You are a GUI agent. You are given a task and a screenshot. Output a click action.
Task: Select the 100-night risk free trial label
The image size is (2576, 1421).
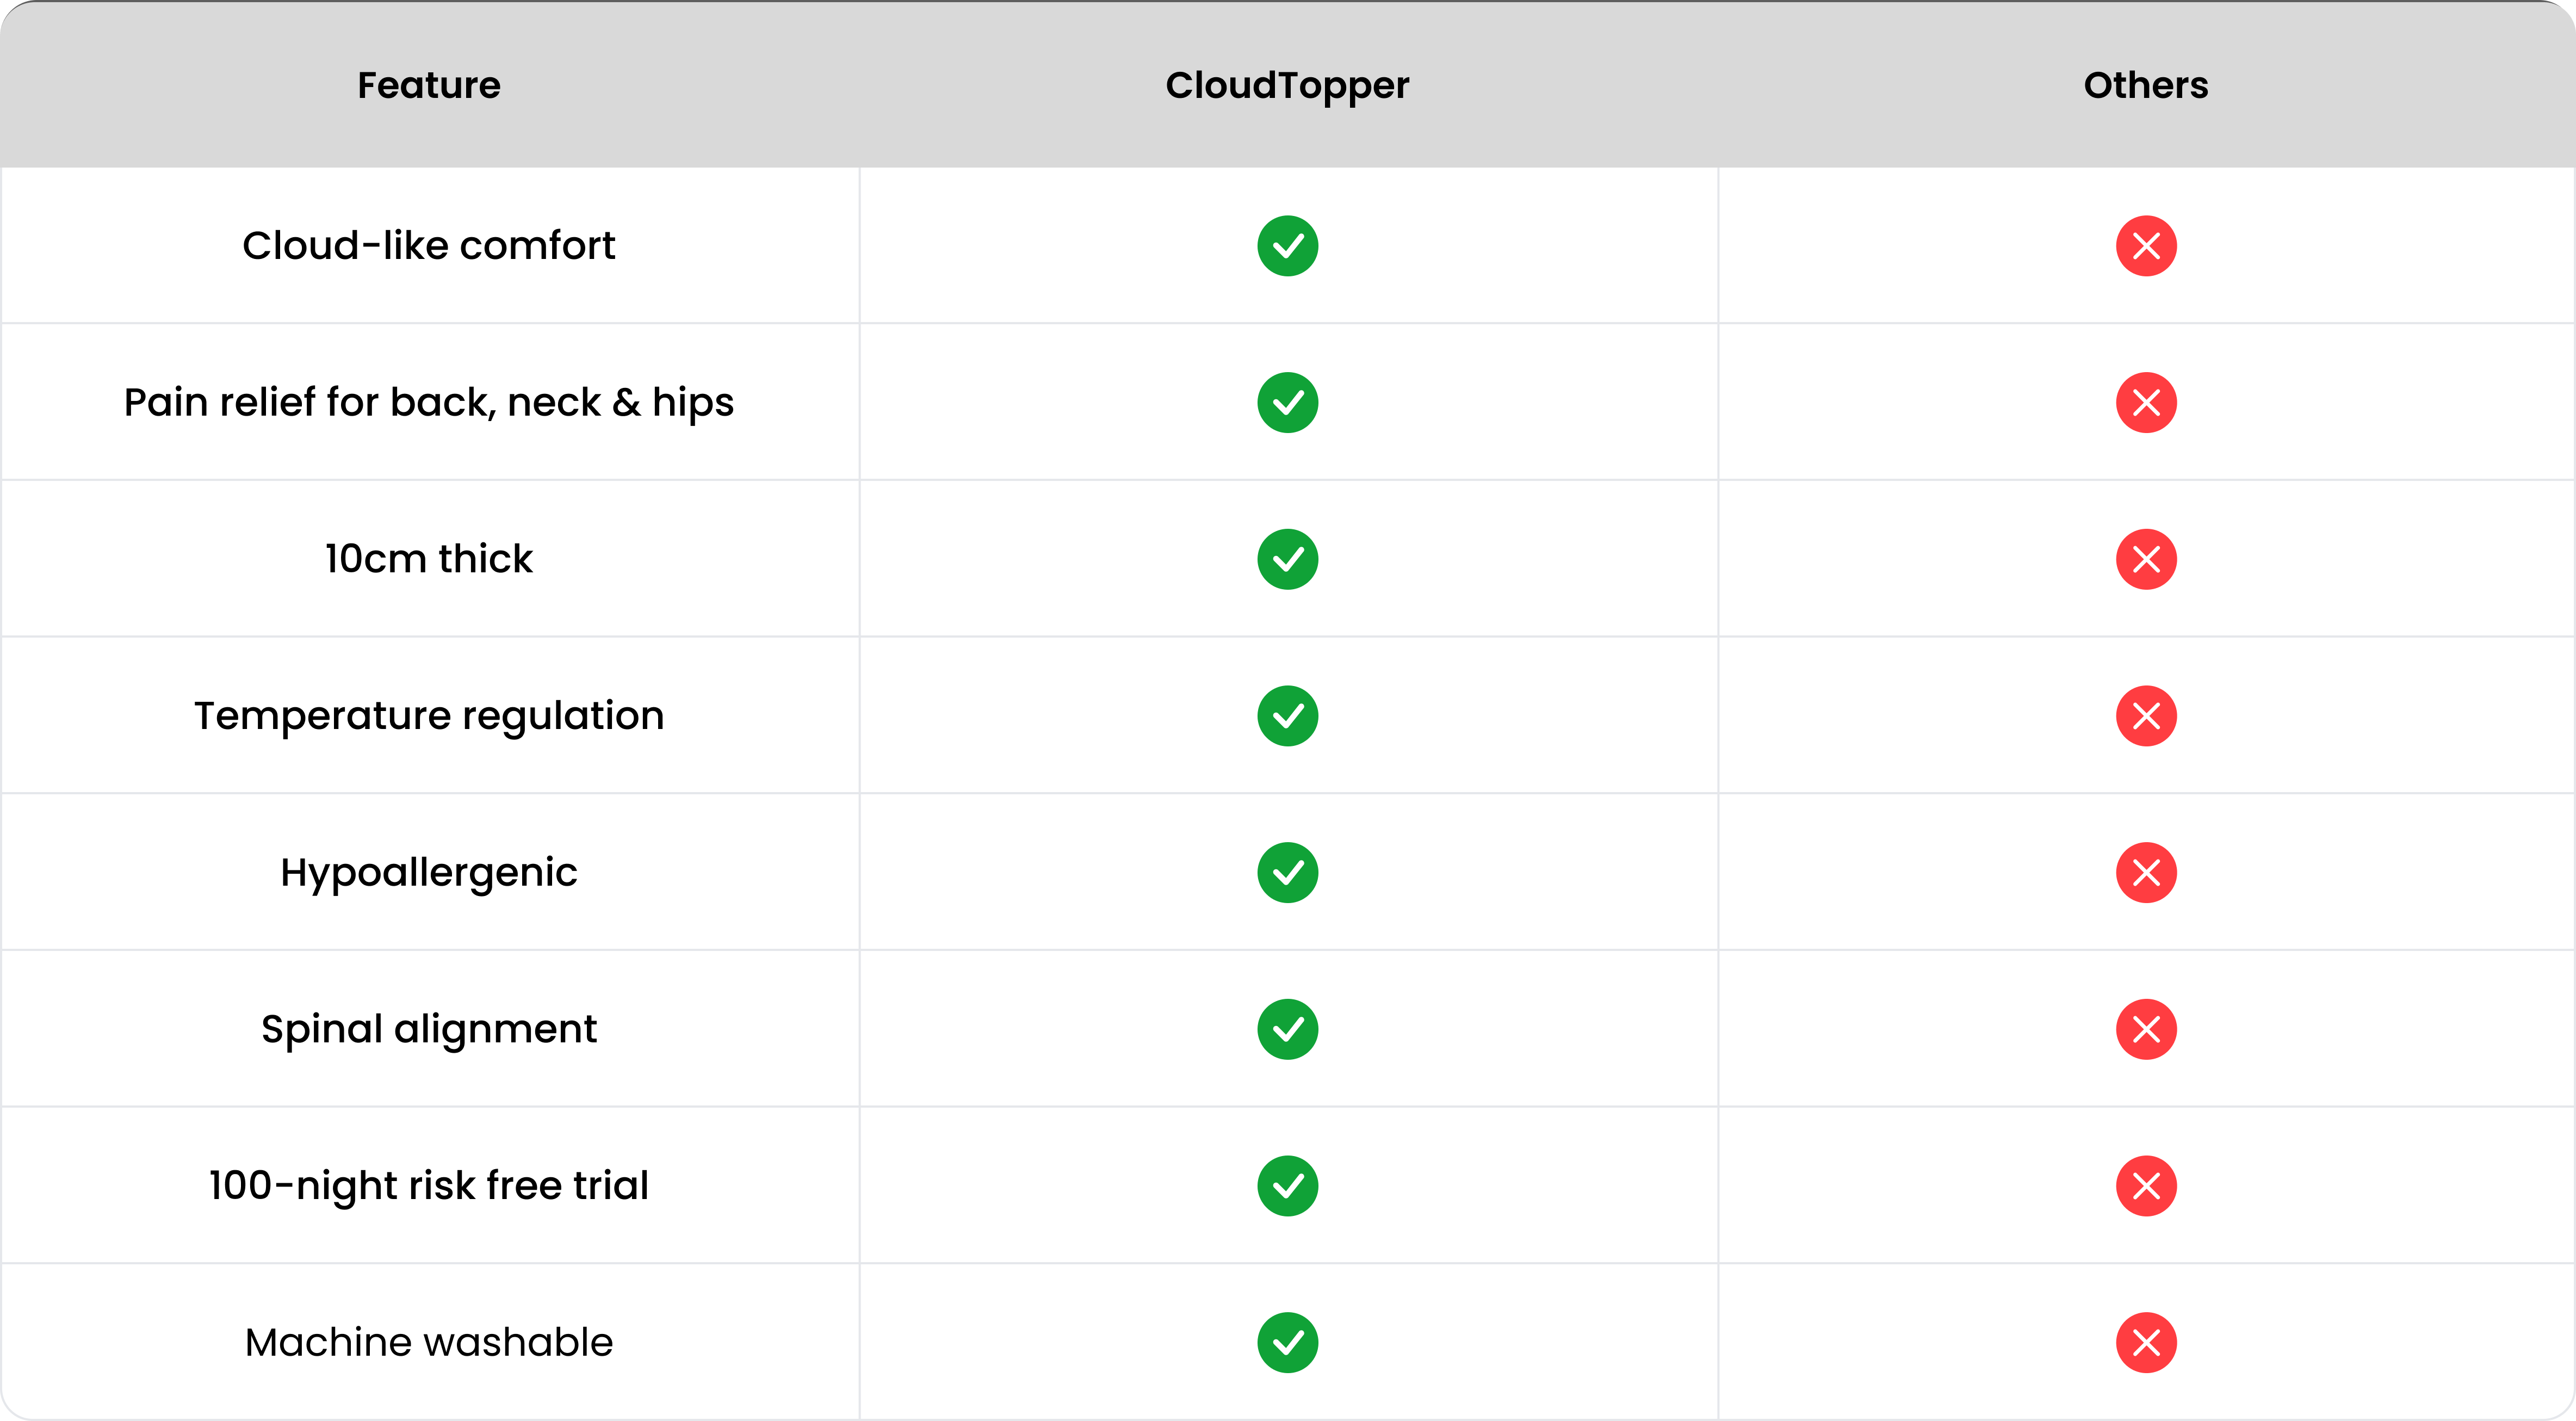coord(429,1186)
